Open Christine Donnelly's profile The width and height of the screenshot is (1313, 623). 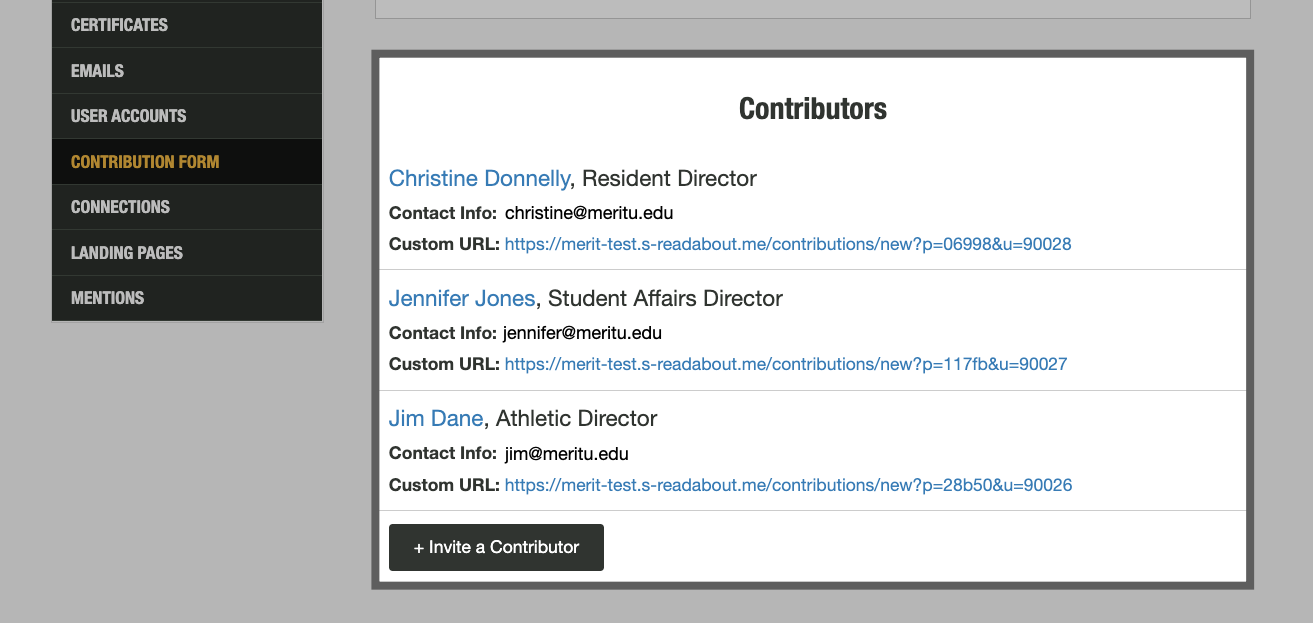pos(479,178)
